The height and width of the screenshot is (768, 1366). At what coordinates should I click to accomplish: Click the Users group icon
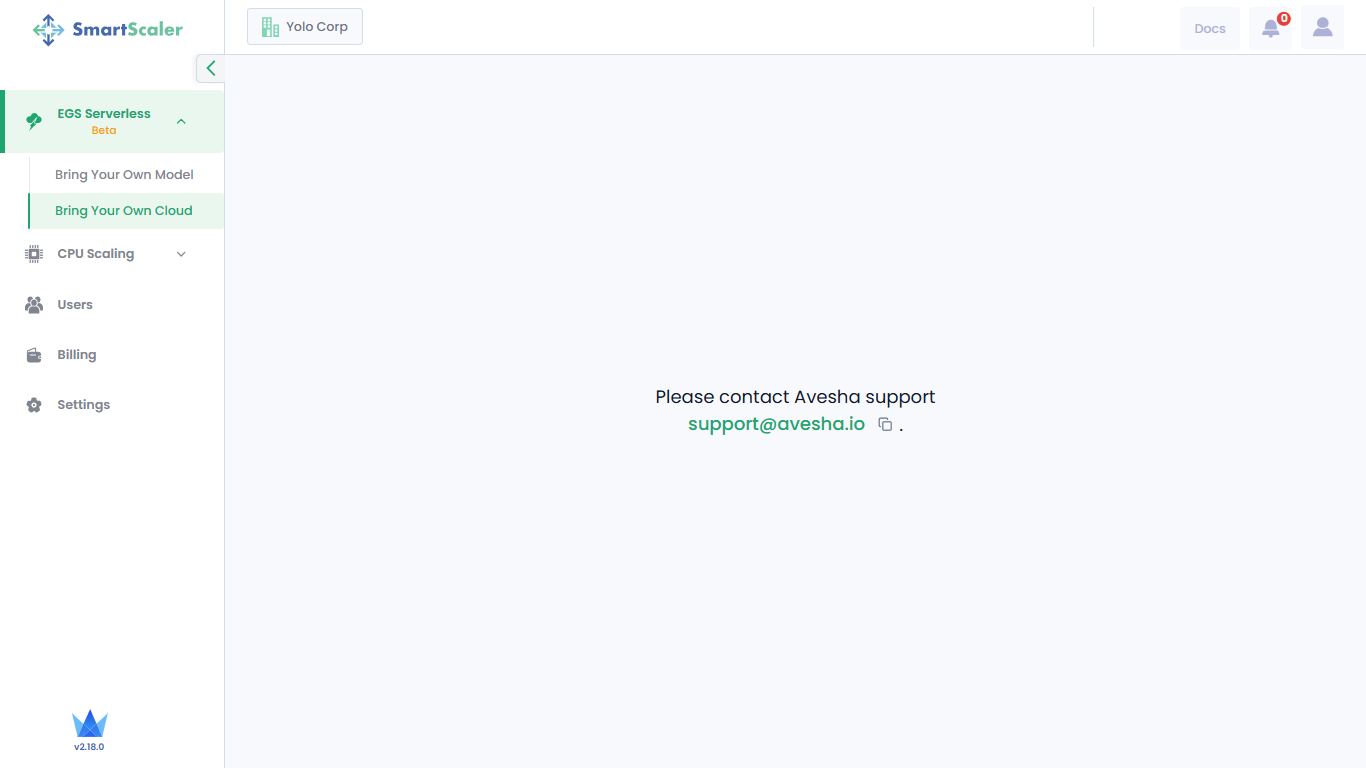[x=34, y=305]
